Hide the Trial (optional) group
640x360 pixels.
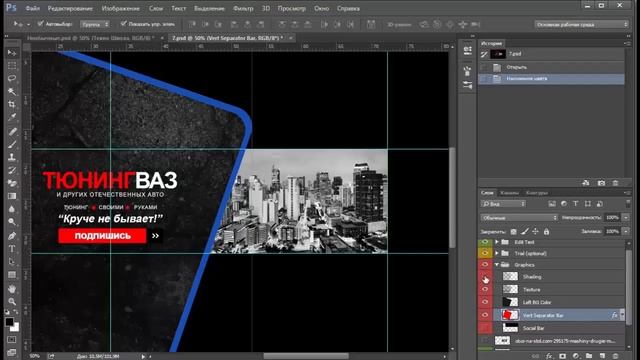click(485, 253)
